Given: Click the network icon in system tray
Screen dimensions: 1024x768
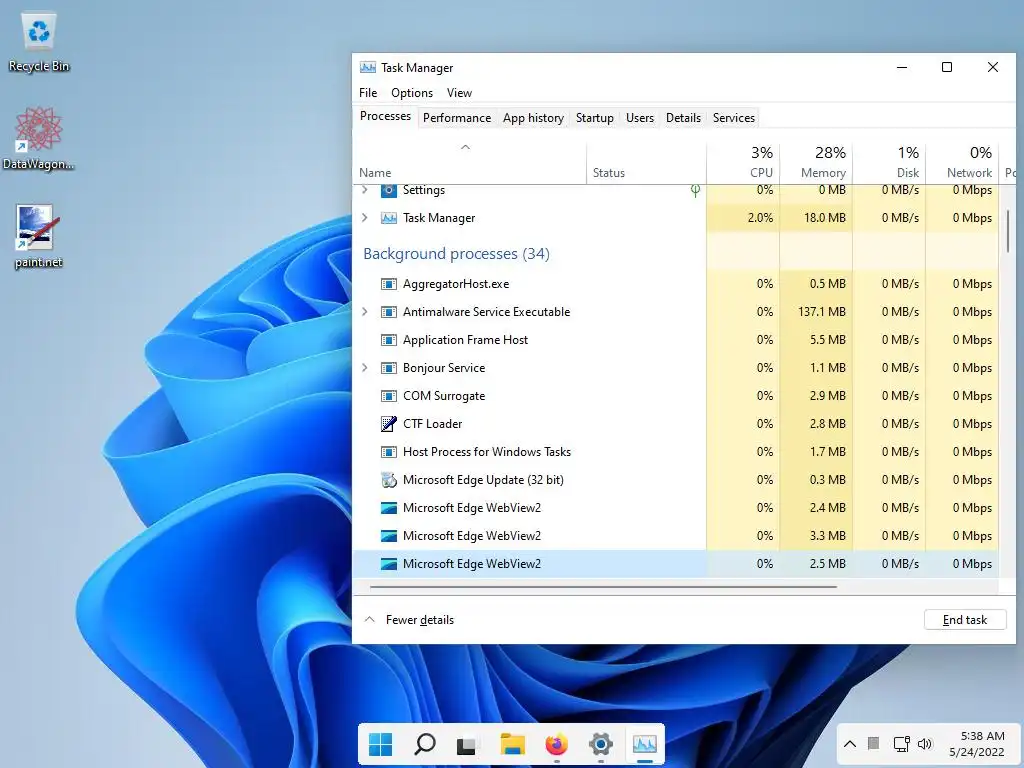Looking at the screenshot, I should click(x=902, y=744).
